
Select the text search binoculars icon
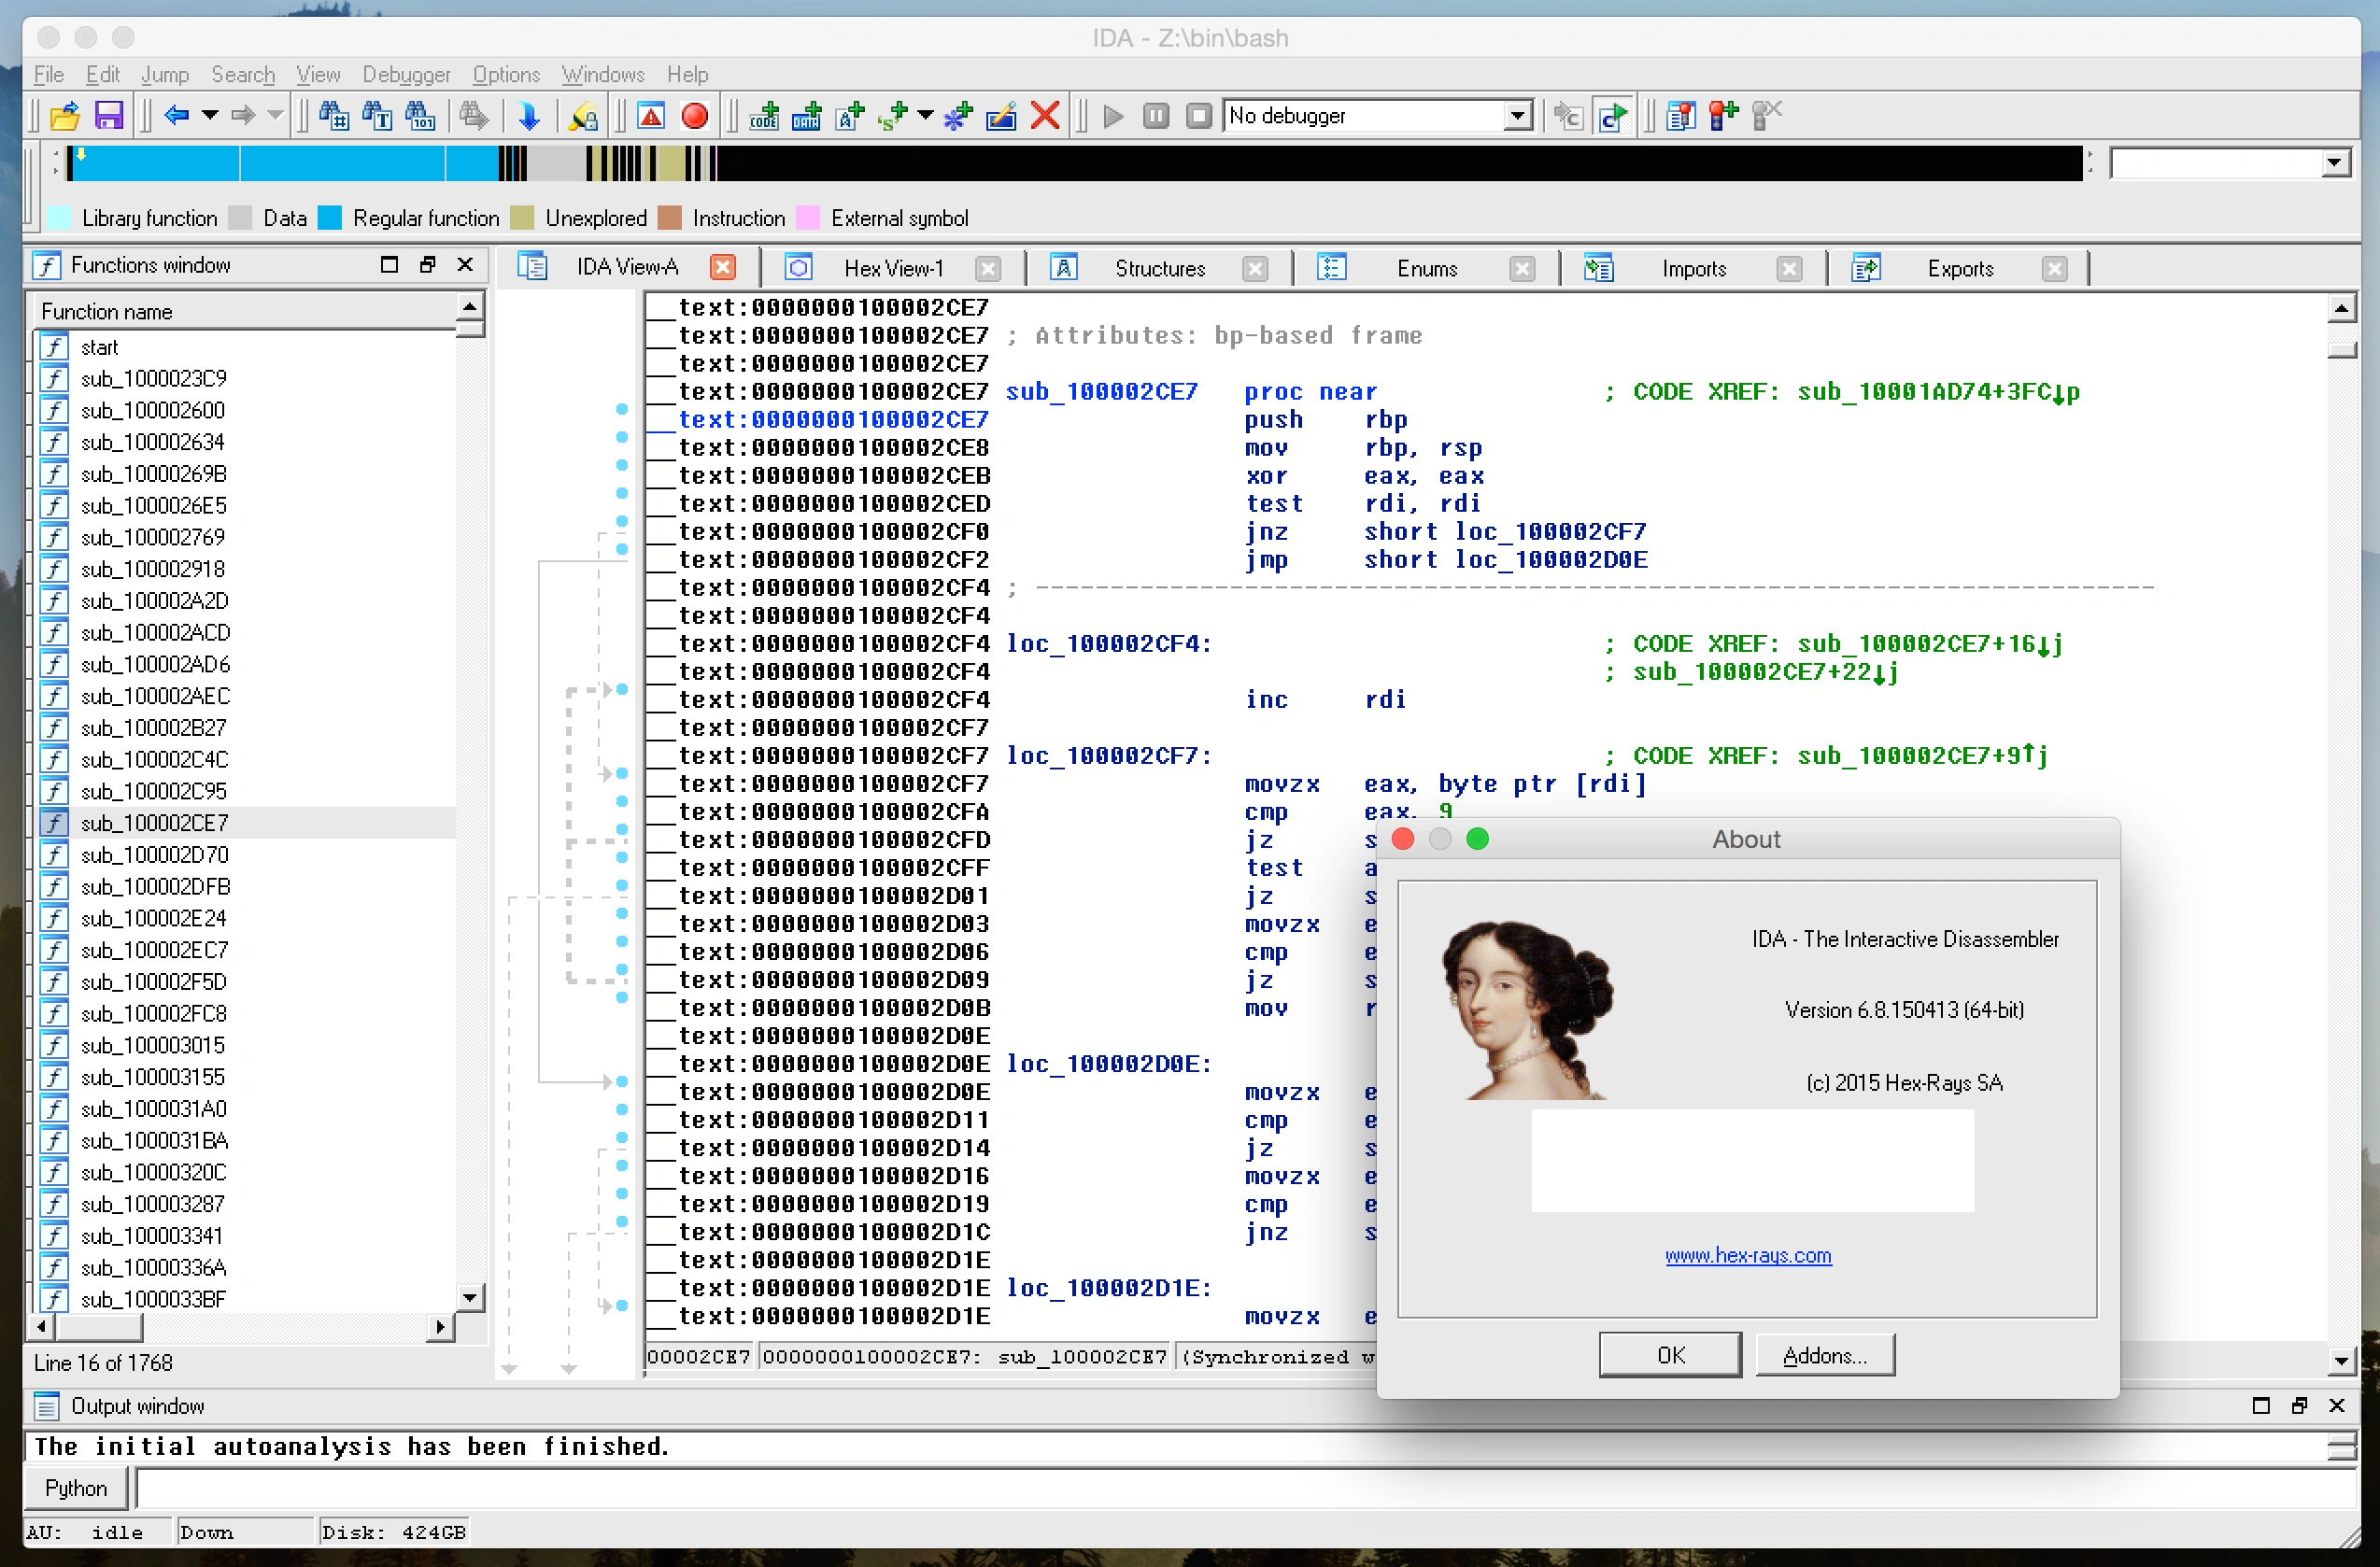pos(377,115)
